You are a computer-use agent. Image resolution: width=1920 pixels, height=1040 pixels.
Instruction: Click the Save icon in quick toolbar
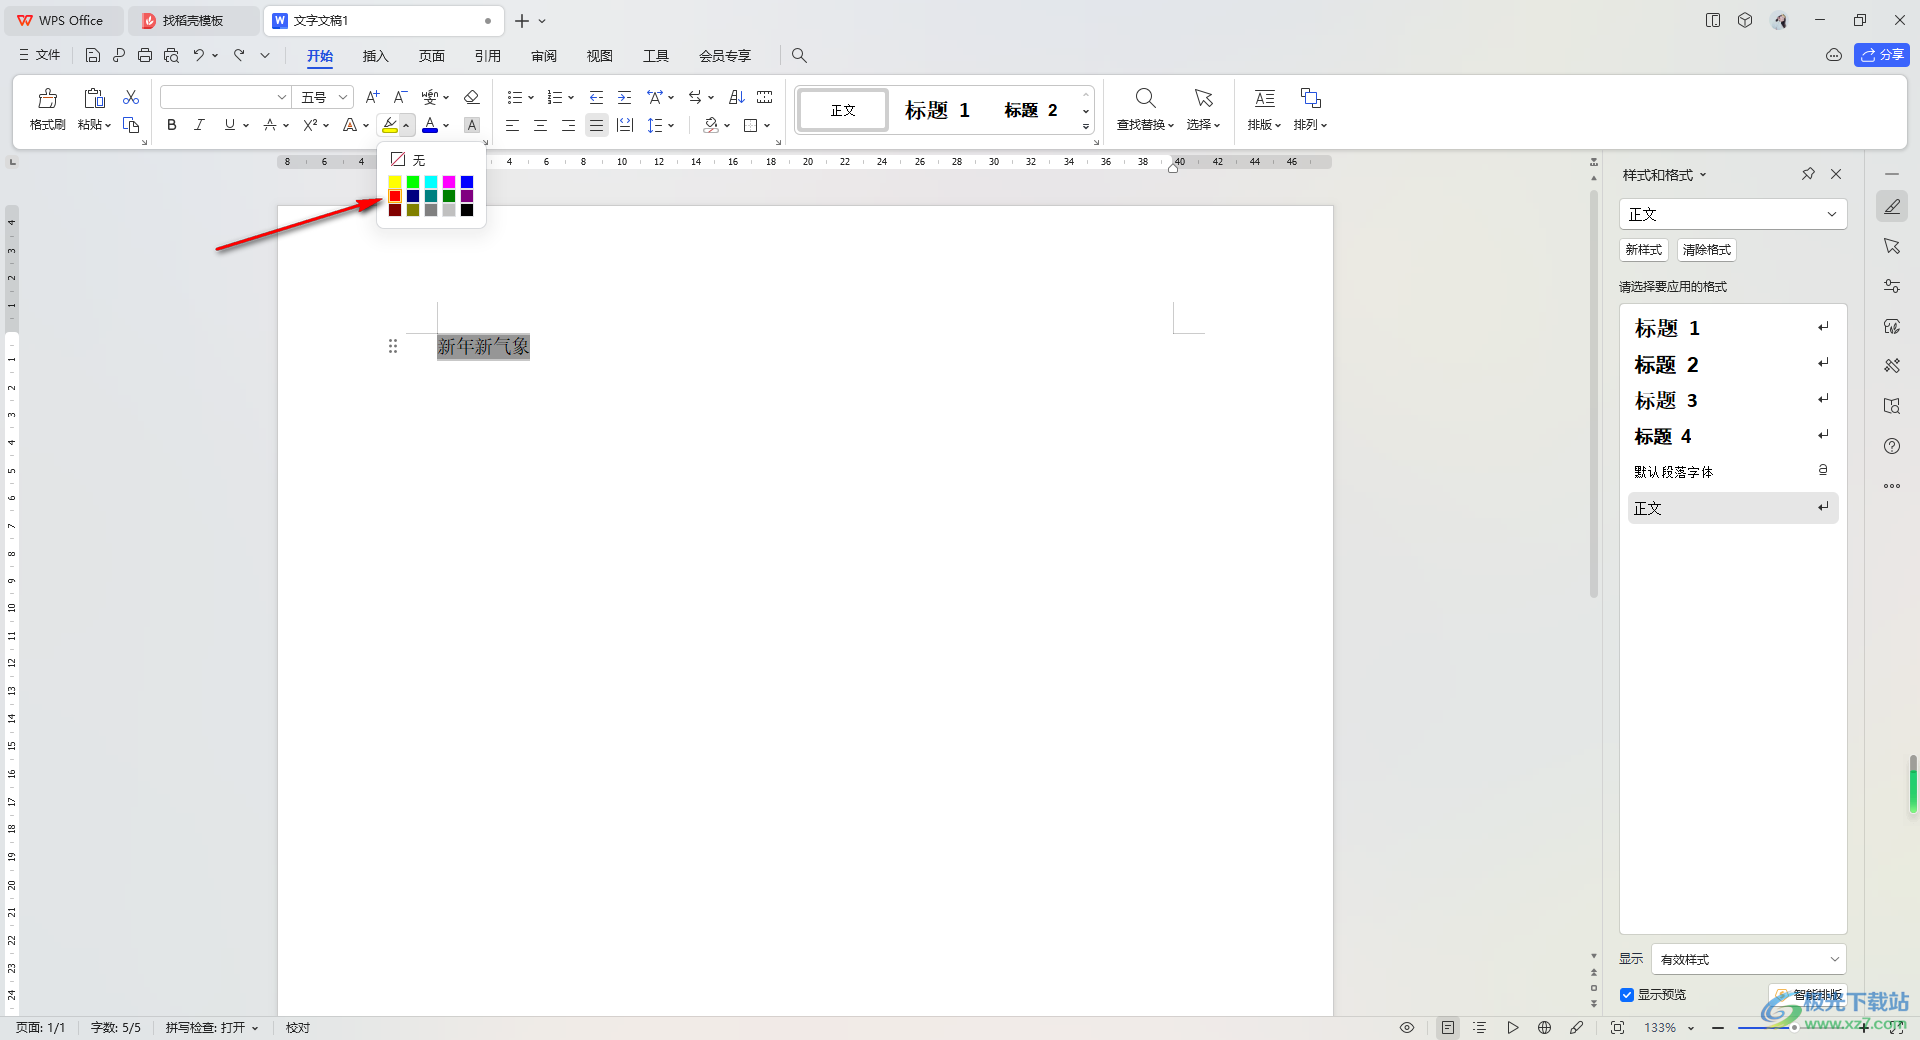click(x=93, y=55)
